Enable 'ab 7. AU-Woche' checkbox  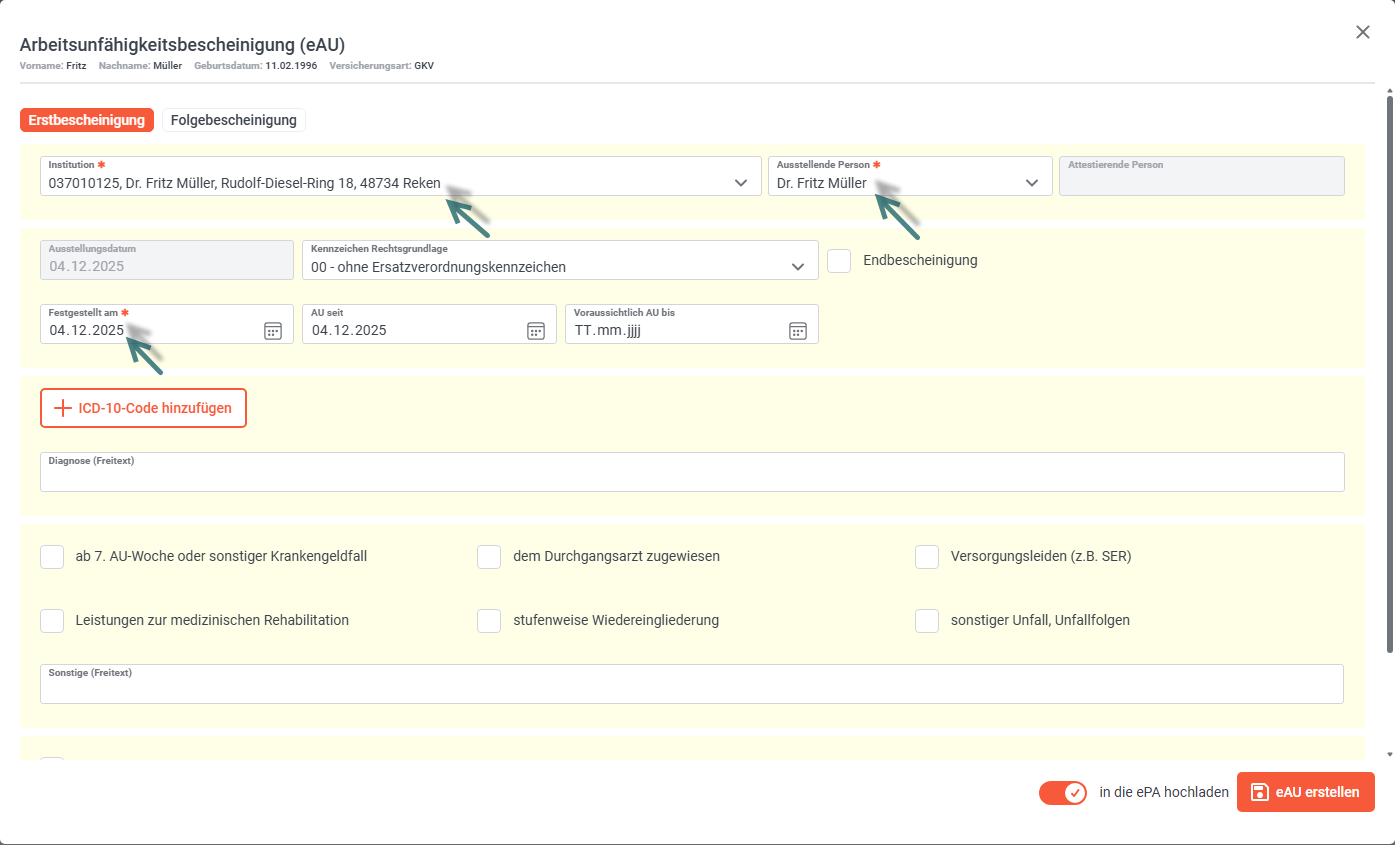point(52,556)
